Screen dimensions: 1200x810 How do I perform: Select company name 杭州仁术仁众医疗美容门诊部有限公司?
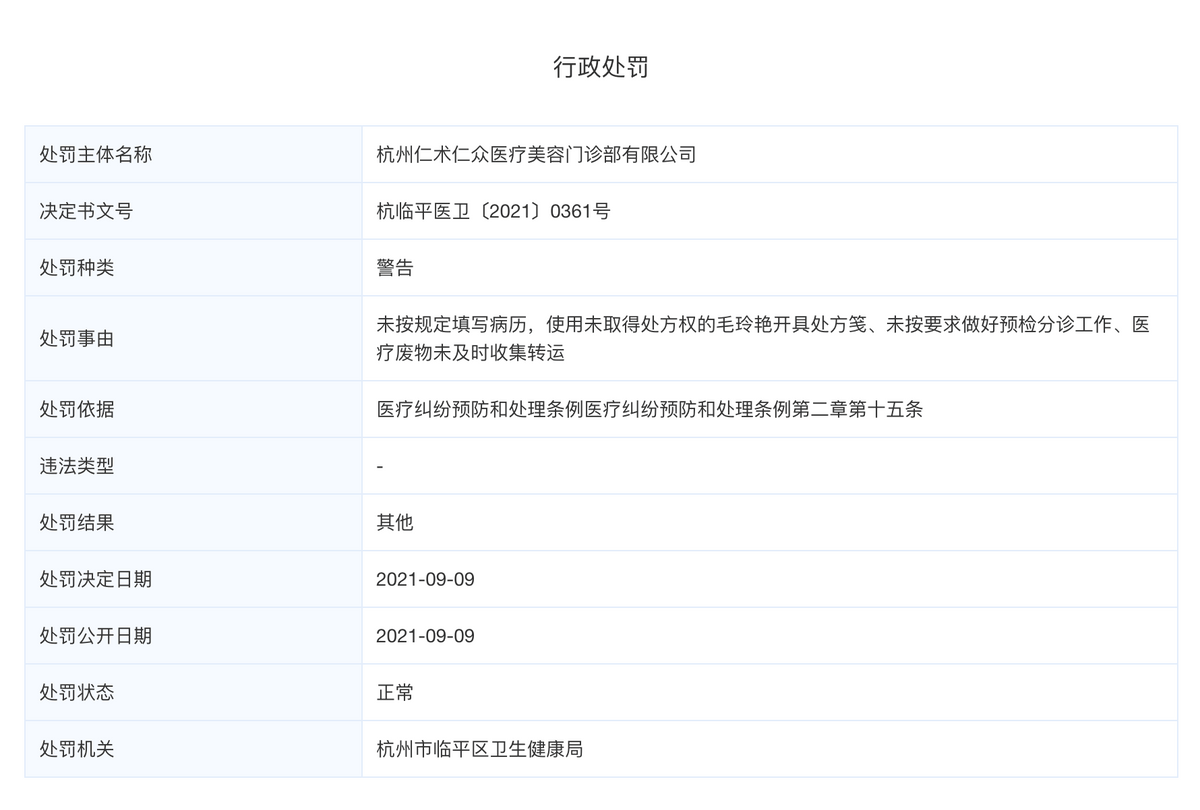535,154
